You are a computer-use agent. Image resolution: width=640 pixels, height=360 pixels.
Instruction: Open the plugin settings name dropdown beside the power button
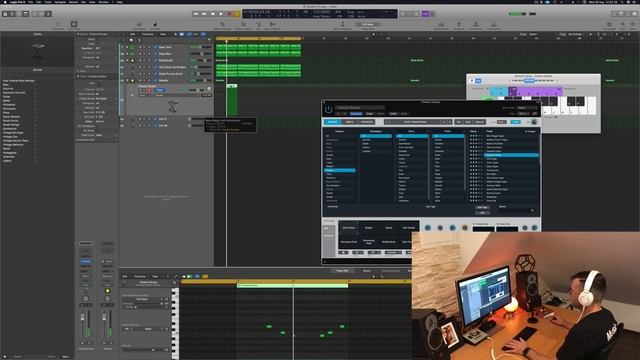pyautogui.click(x=359, y=107)
